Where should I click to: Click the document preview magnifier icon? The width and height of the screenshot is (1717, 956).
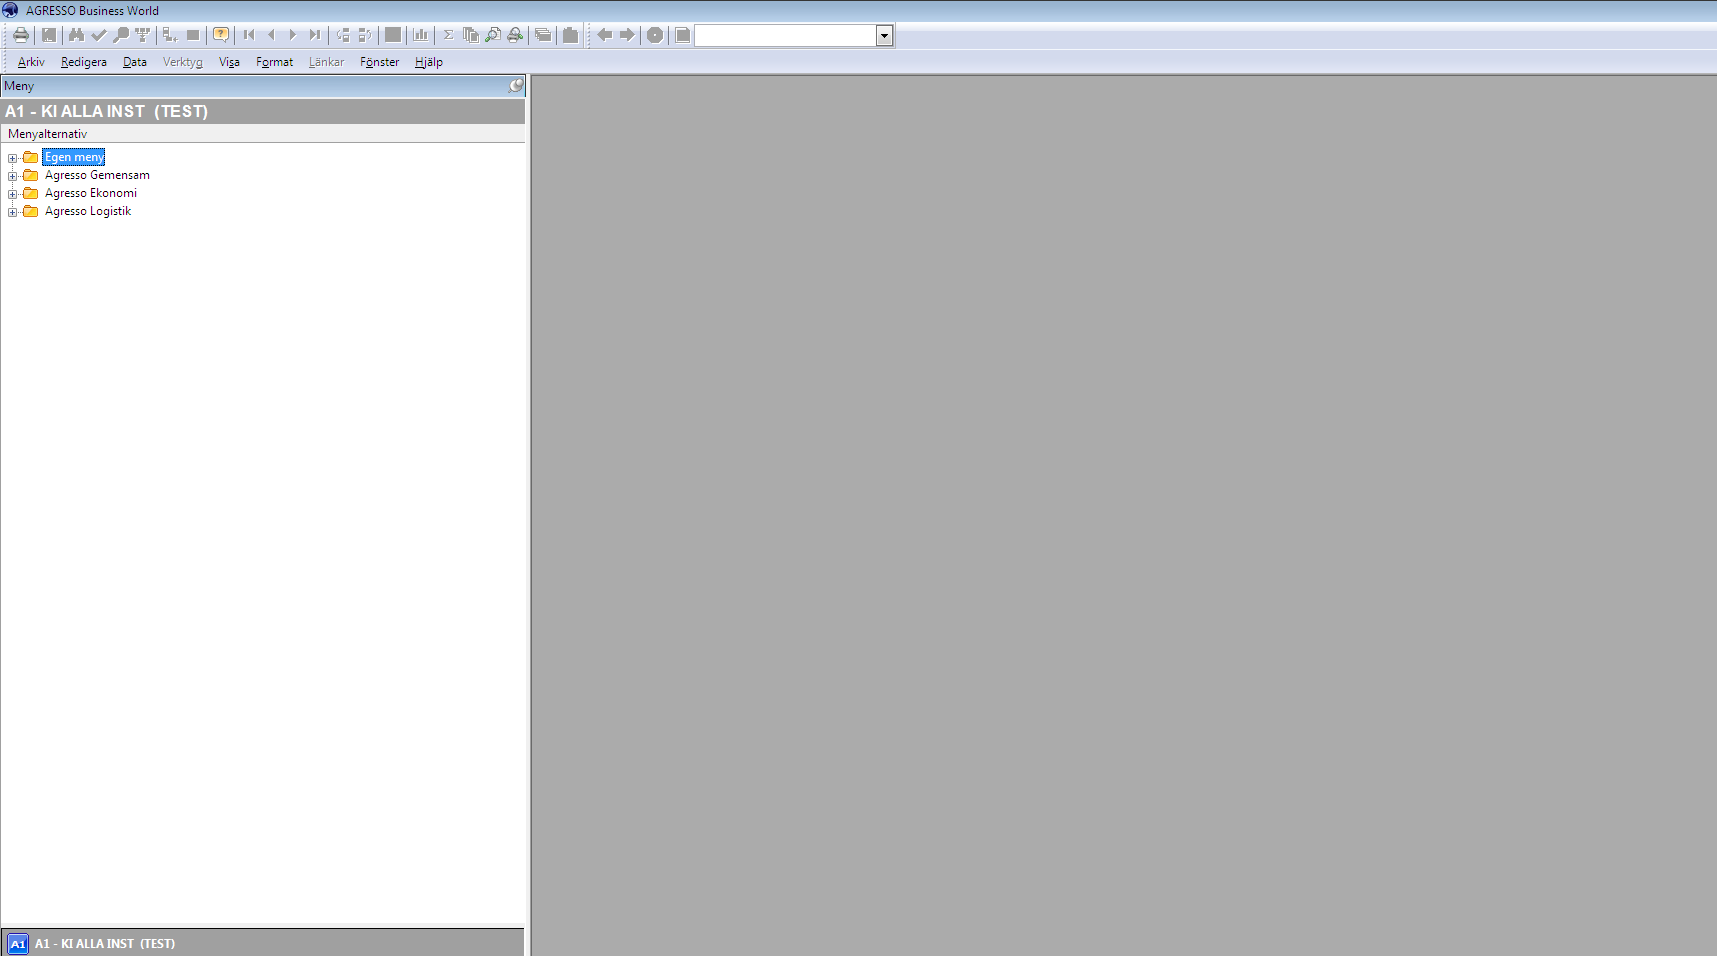click(493, 35)
